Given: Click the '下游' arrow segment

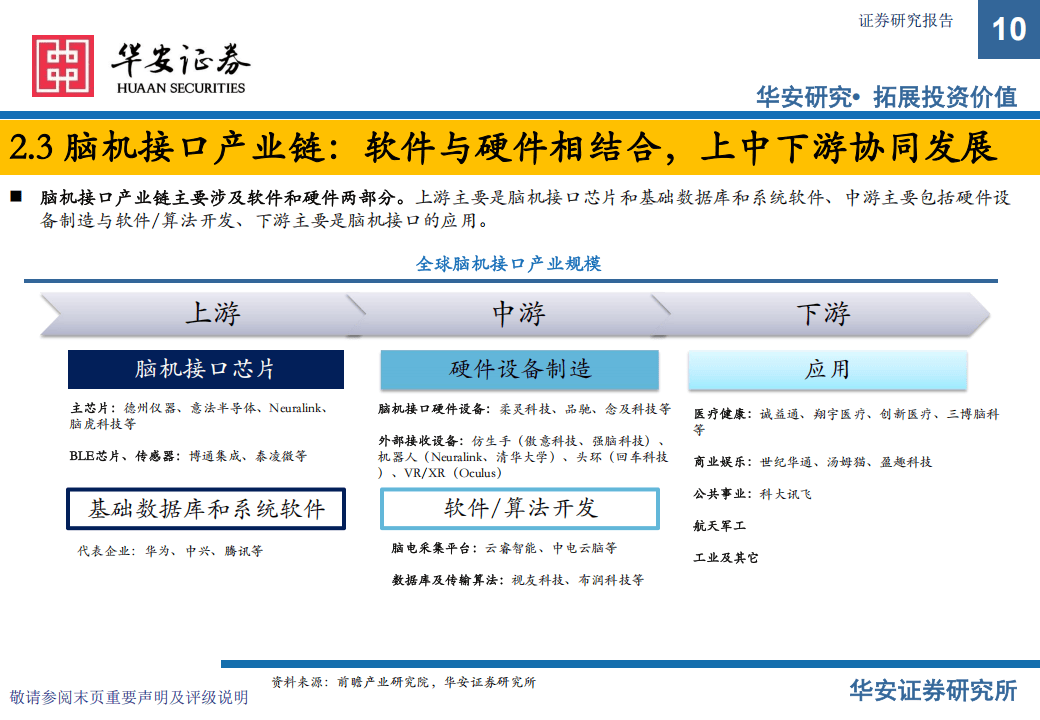Looking at the screenshot, I should click(821, 314).
